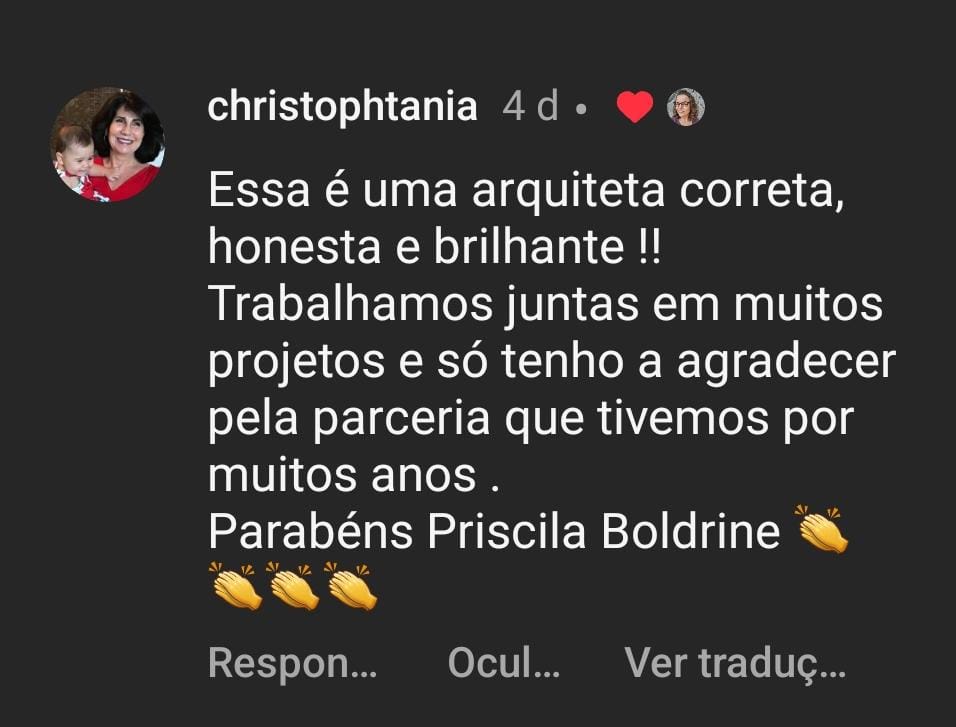Click last clapping emoji on bottom line

351,586
